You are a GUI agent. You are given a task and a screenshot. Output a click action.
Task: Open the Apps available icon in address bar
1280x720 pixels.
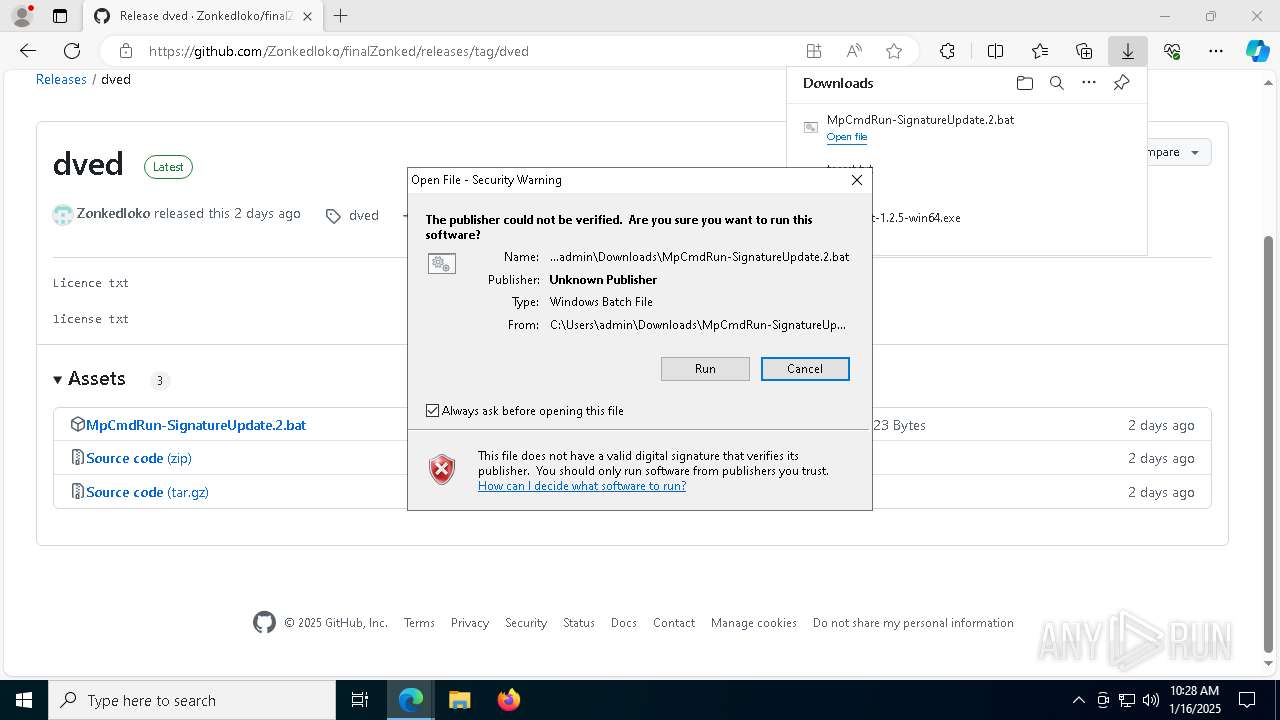(x=814, y=51)
